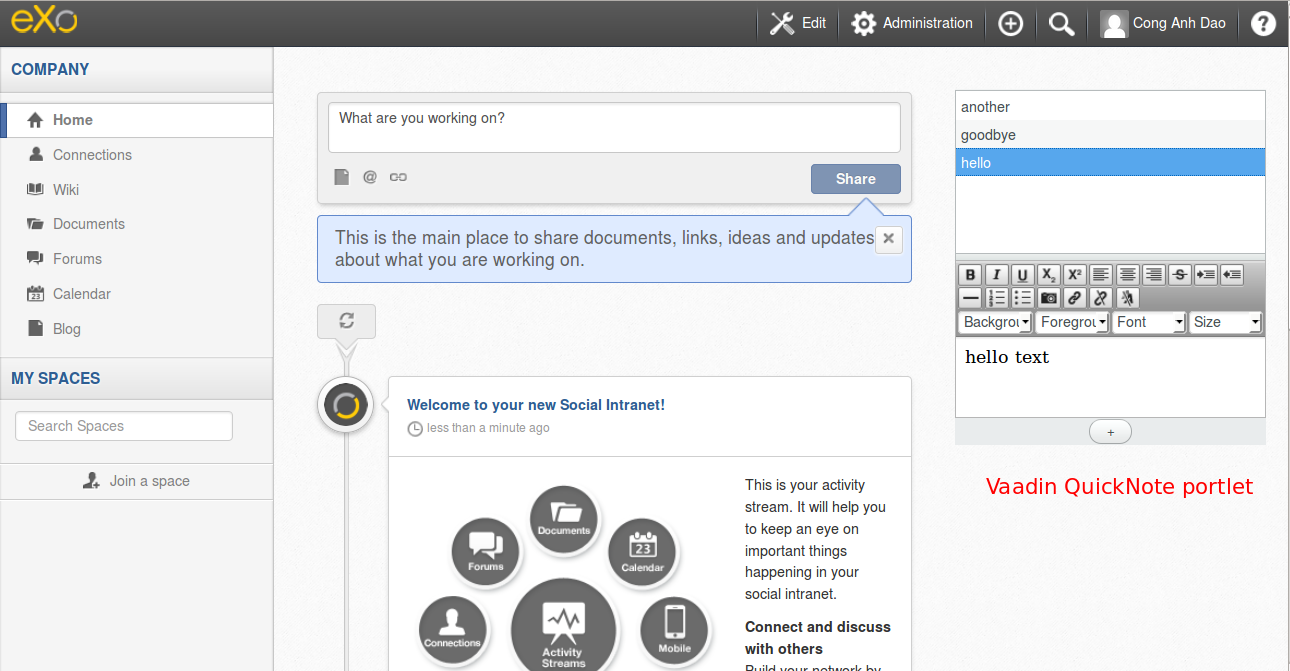Image resolution: width=1290 pixels, height=671 pixels.
Task: Toggle italic formatting in QuickNote editor
Action: click(x=996, y=275)
